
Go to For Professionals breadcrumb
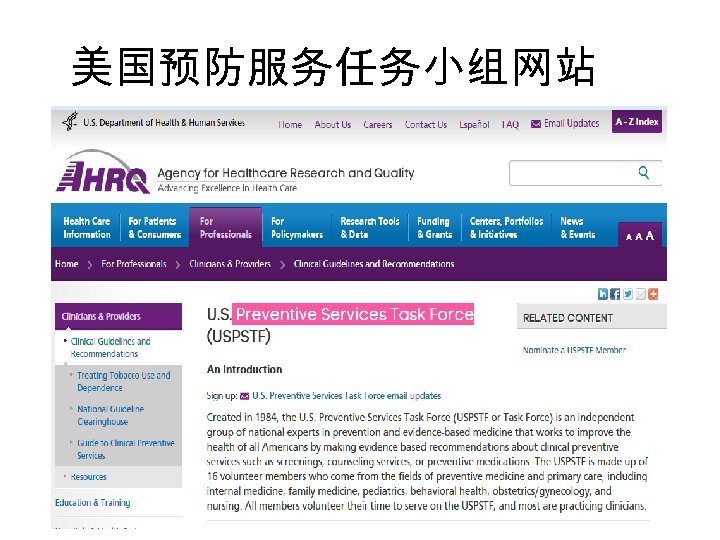[134, 264]
